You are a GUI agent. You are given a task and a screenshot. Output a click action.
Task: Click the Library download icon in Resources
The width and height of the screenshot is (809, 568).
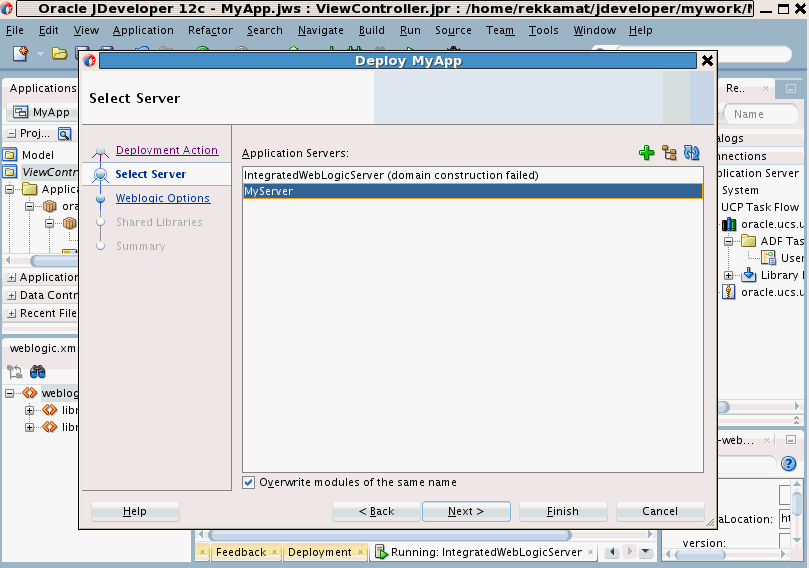749,275
